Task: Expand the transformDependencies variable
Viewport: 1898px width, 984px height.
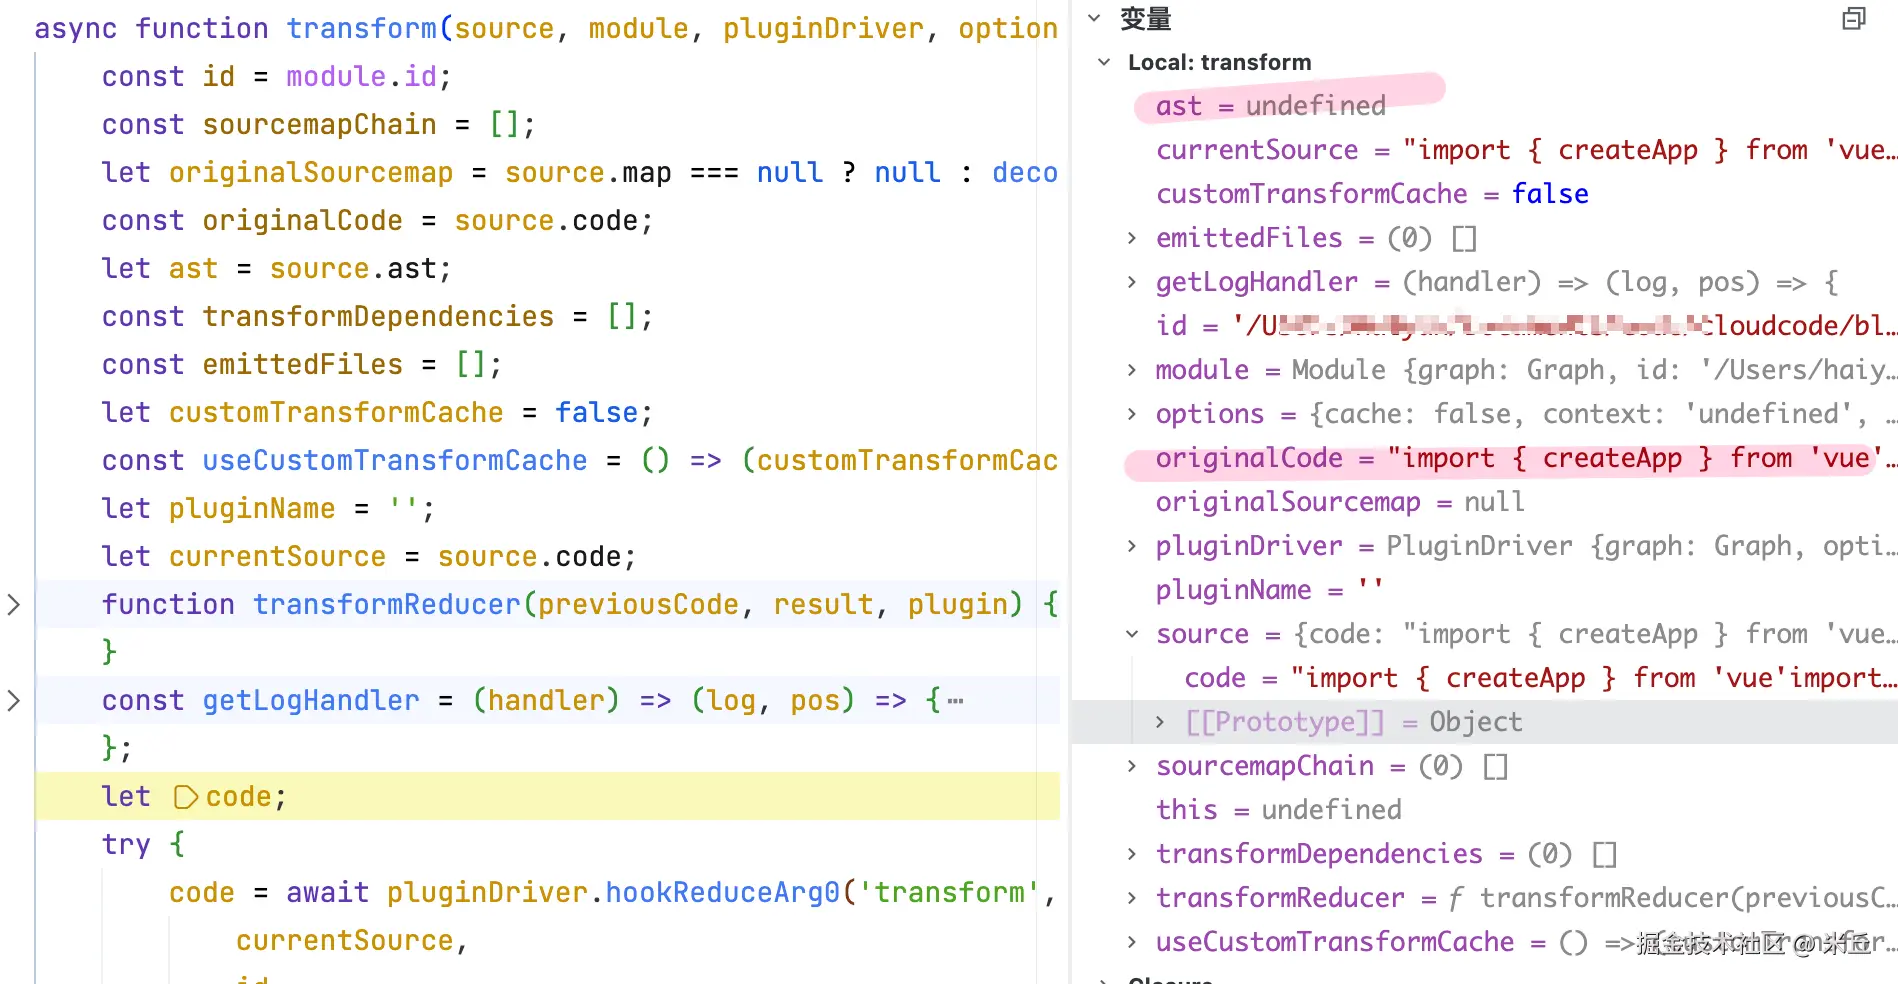Action: point(1131,854)
